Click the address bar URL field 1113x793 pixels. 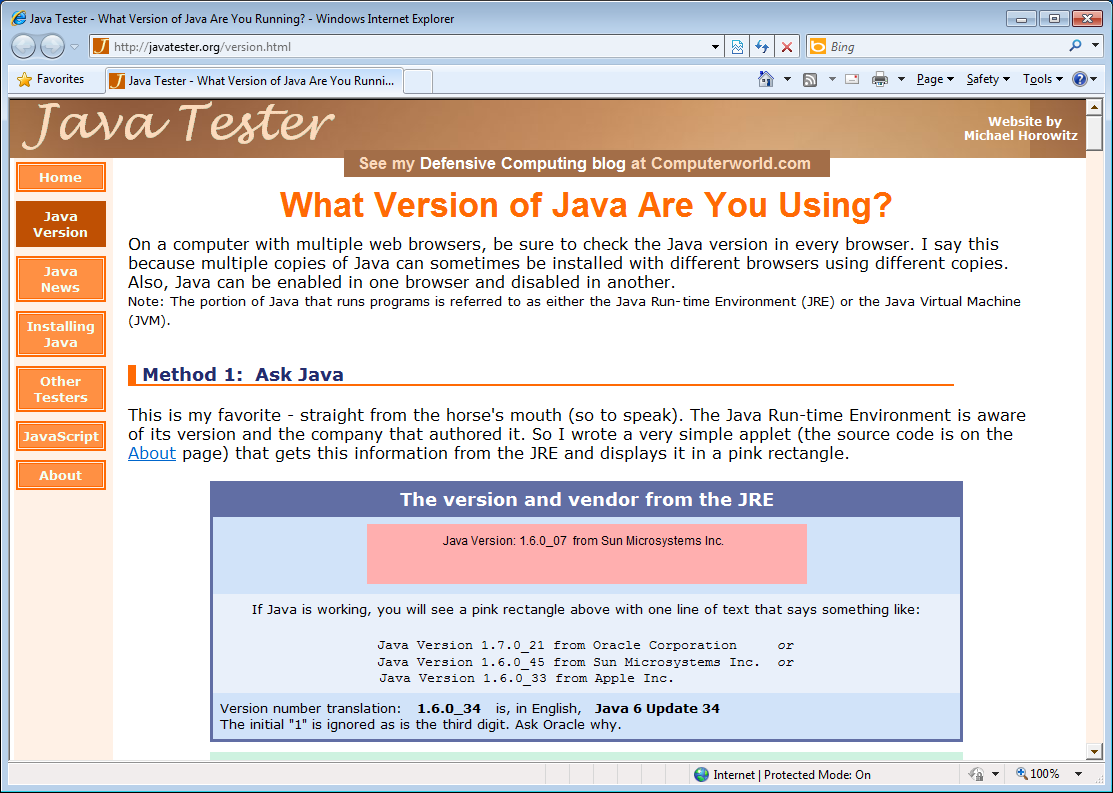[401, 47]
